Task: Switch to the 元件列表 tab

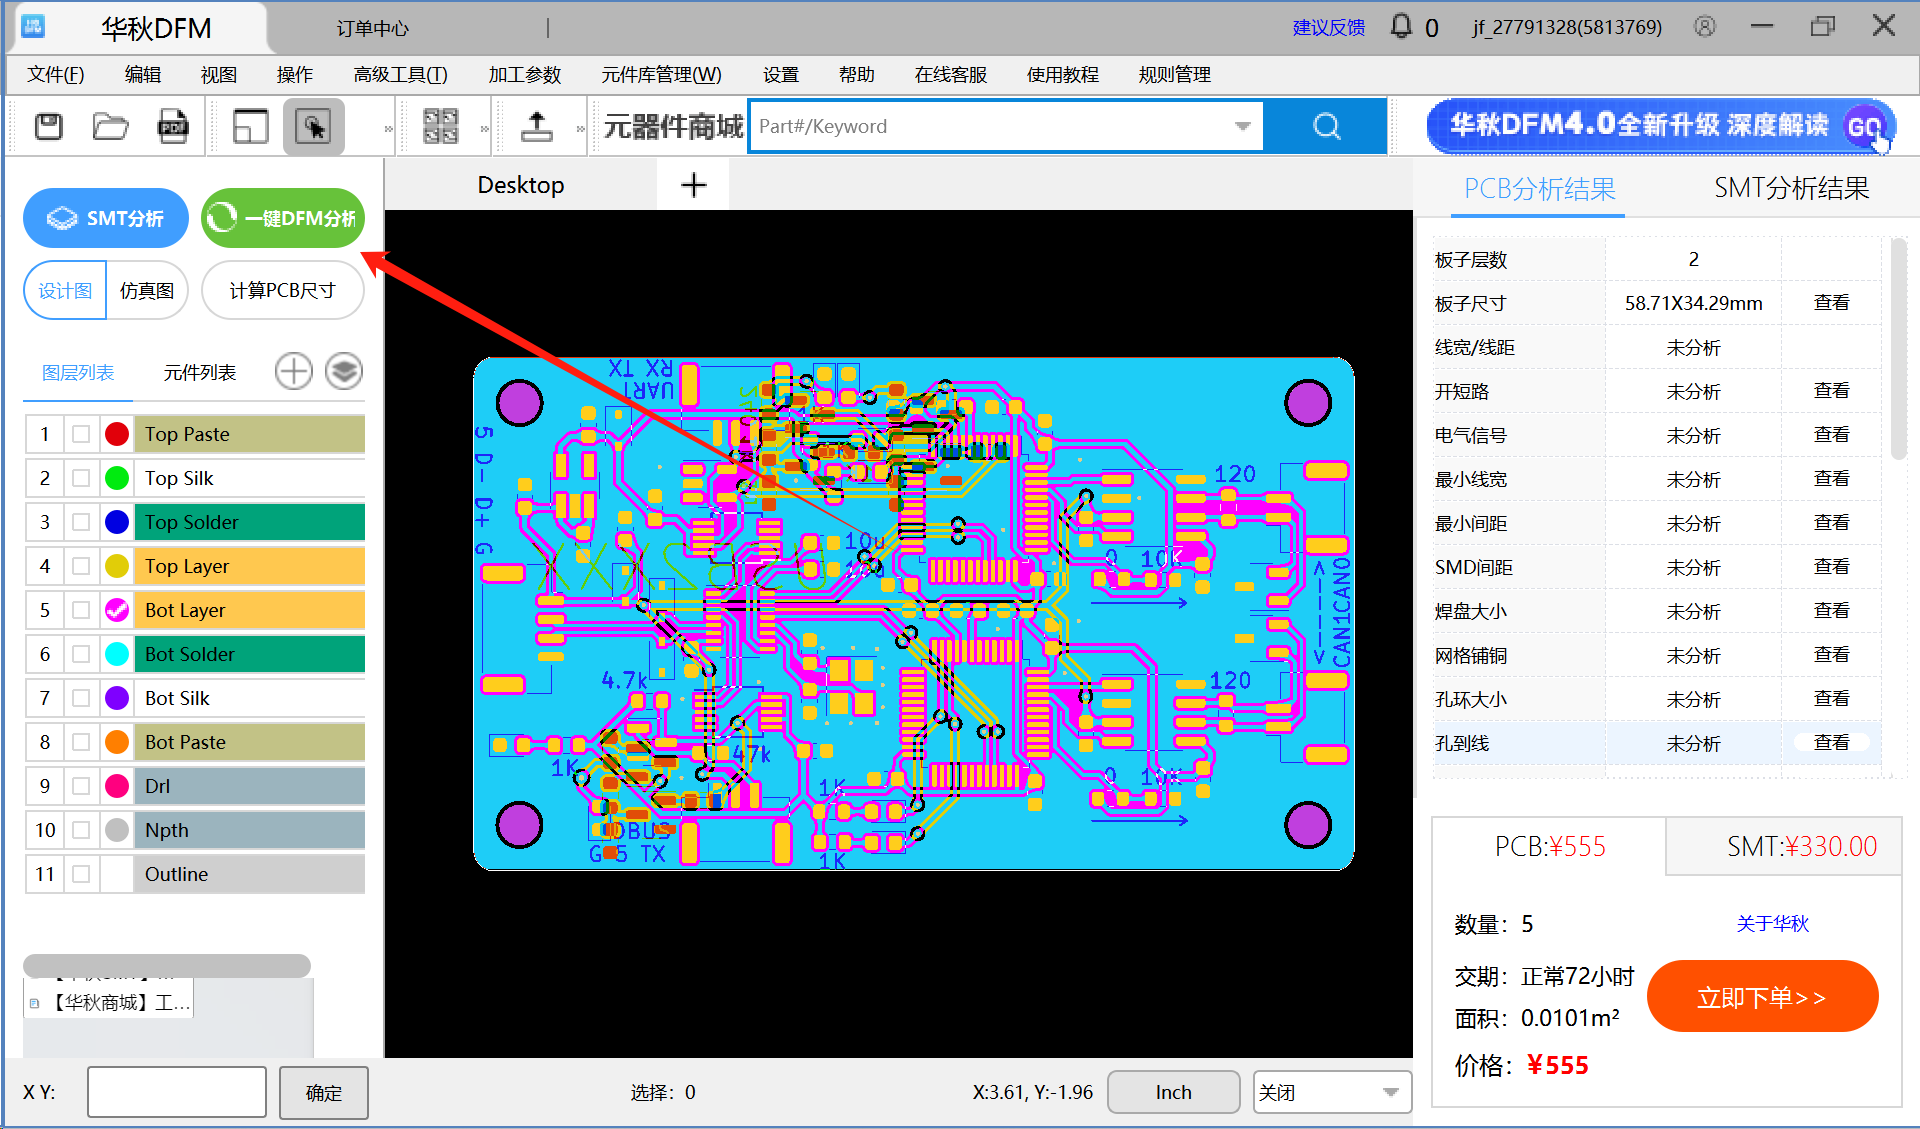Action: (x=199, y=373)
